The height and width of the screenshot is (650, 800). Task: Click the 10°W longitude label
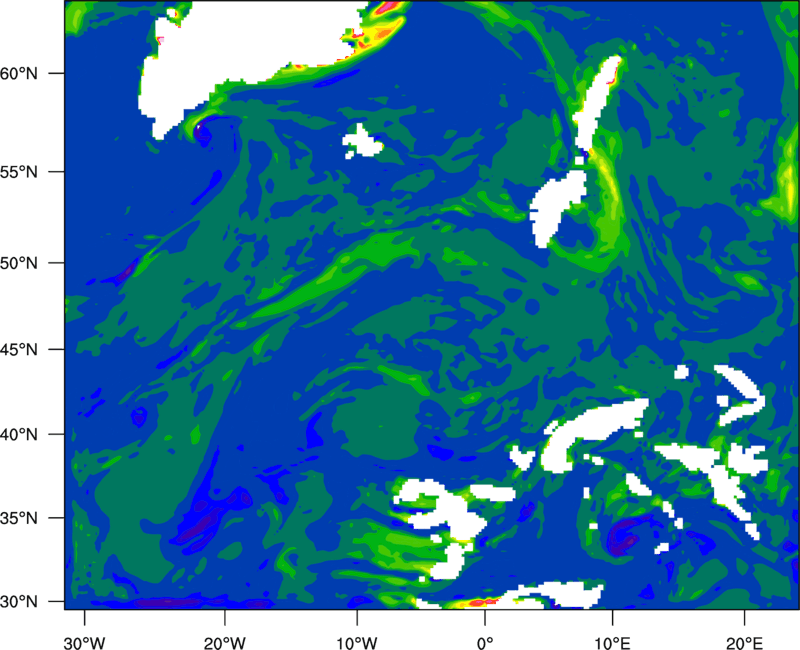[x=356, y=643]
